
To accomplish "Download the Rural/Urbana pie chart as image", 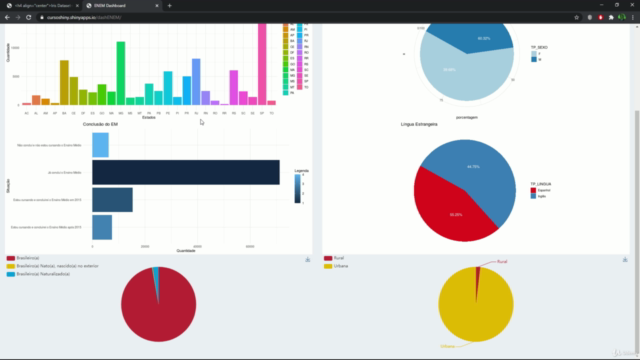I will [625, 259].
